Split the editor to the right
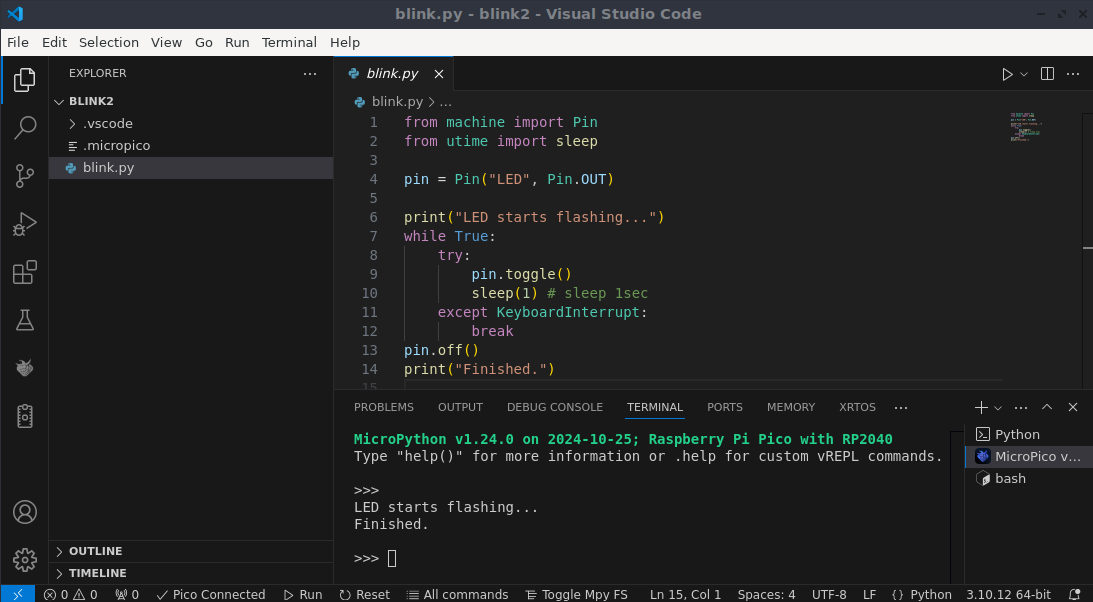Screen dimensions: 1093x602 [1047, 74]
